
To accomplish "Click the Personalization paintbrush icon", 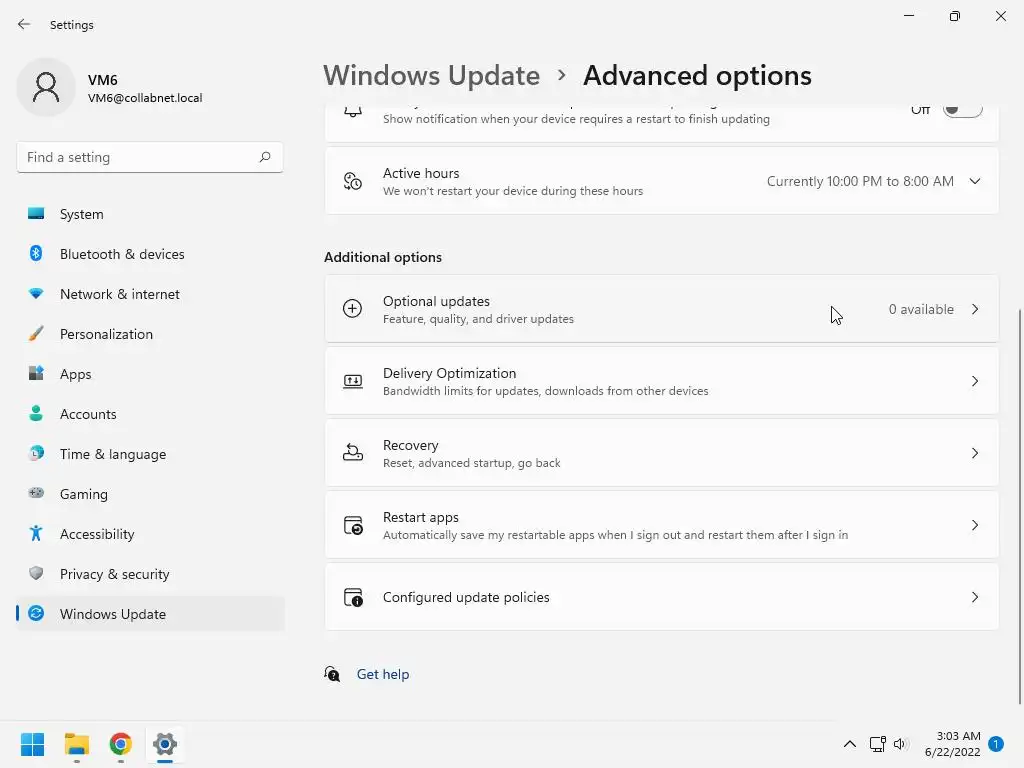I will 36,334.
